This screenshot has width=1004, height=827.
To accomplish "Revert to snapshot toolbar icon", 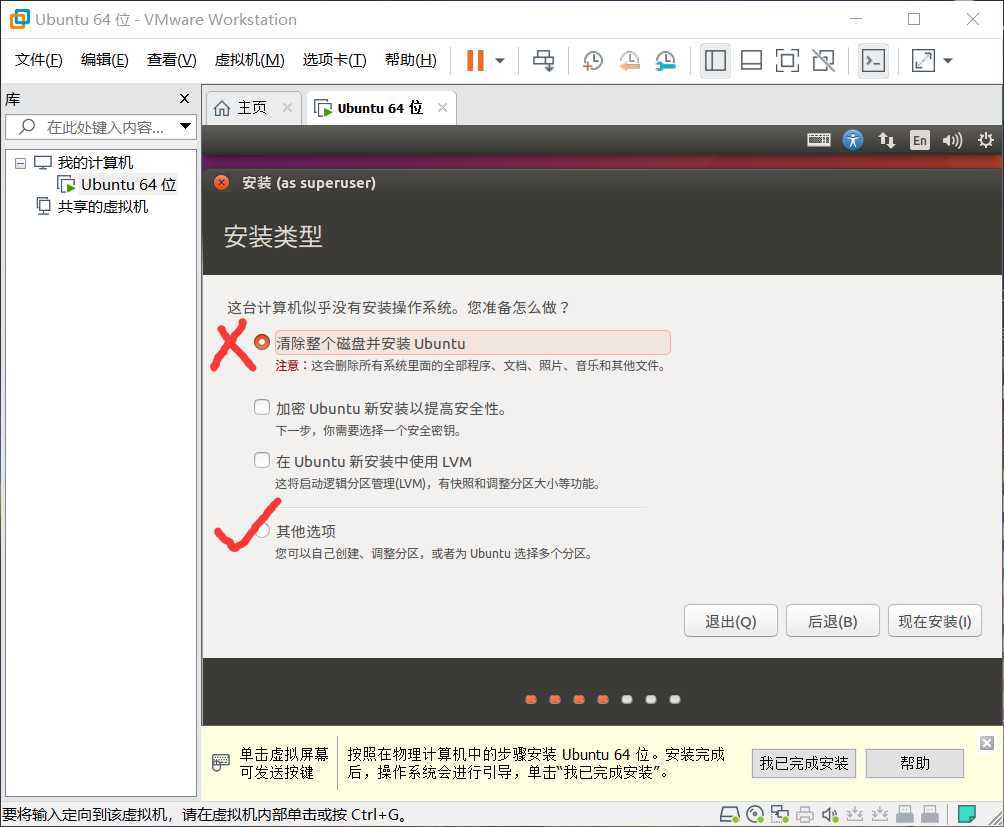I will pos(629,61).
